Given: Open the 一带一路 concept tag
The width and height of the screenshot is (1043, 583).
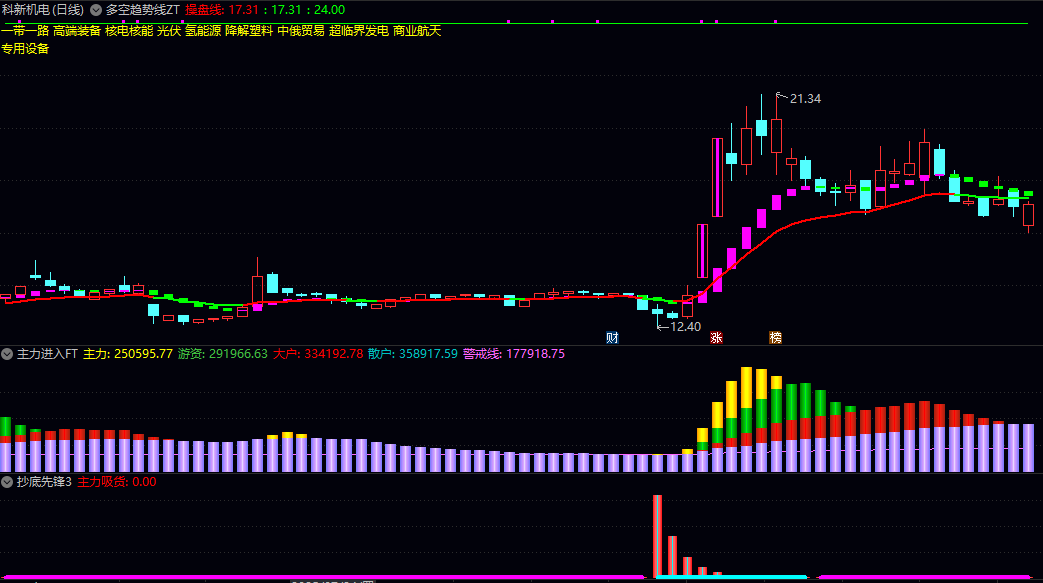Looking at the screenshot, I should tap(25, 31).
